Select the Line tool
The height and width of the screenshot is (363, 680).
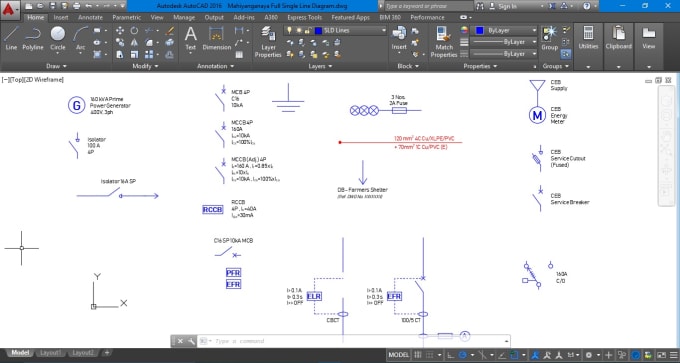(11, 38)
